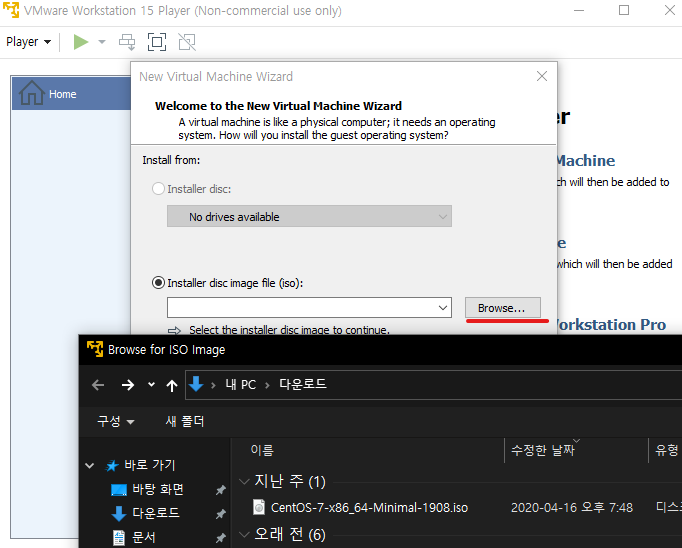Expand the ISO path combo box arrow
This screenshot has width=682, height=548.
(443, 308)
